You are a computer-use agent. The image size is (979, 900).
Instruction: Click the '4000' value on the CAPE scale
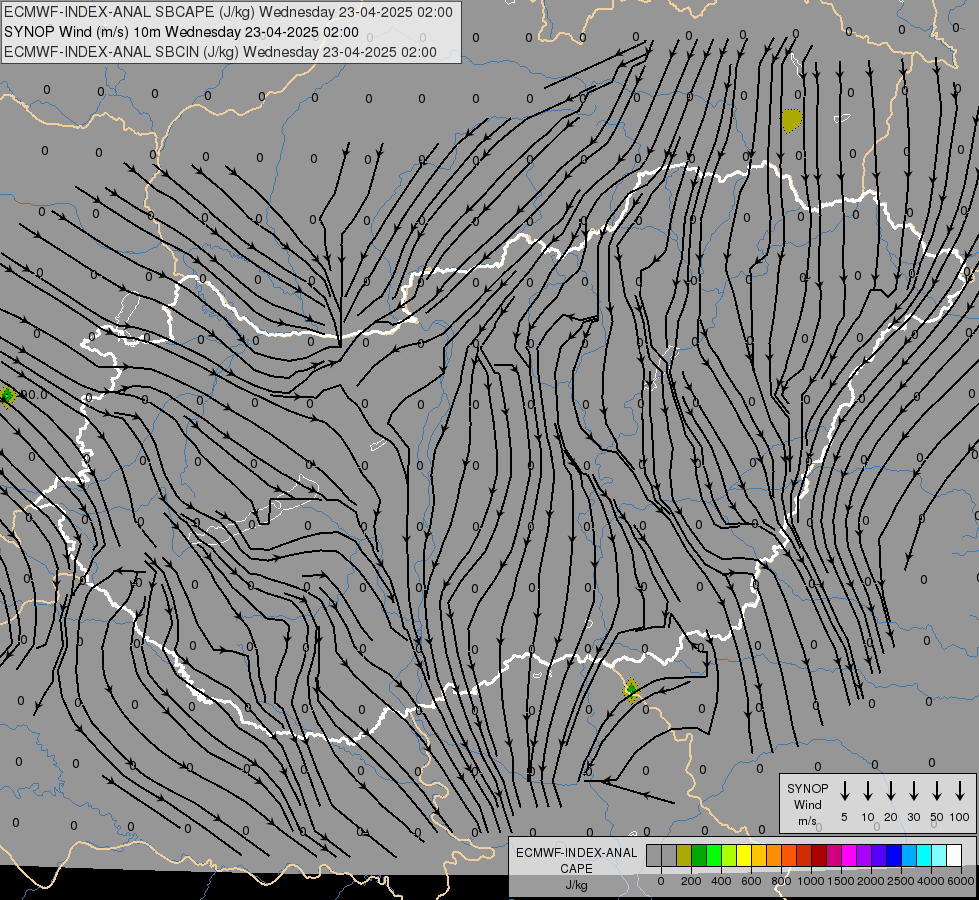point(931,881)
